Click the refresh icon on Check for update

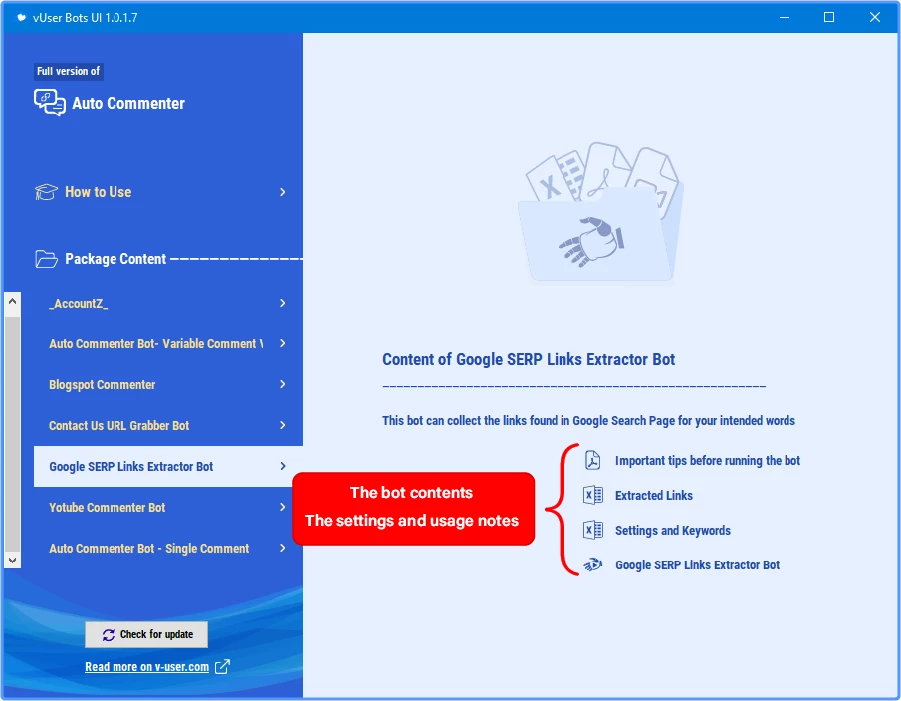coord(109,634)
